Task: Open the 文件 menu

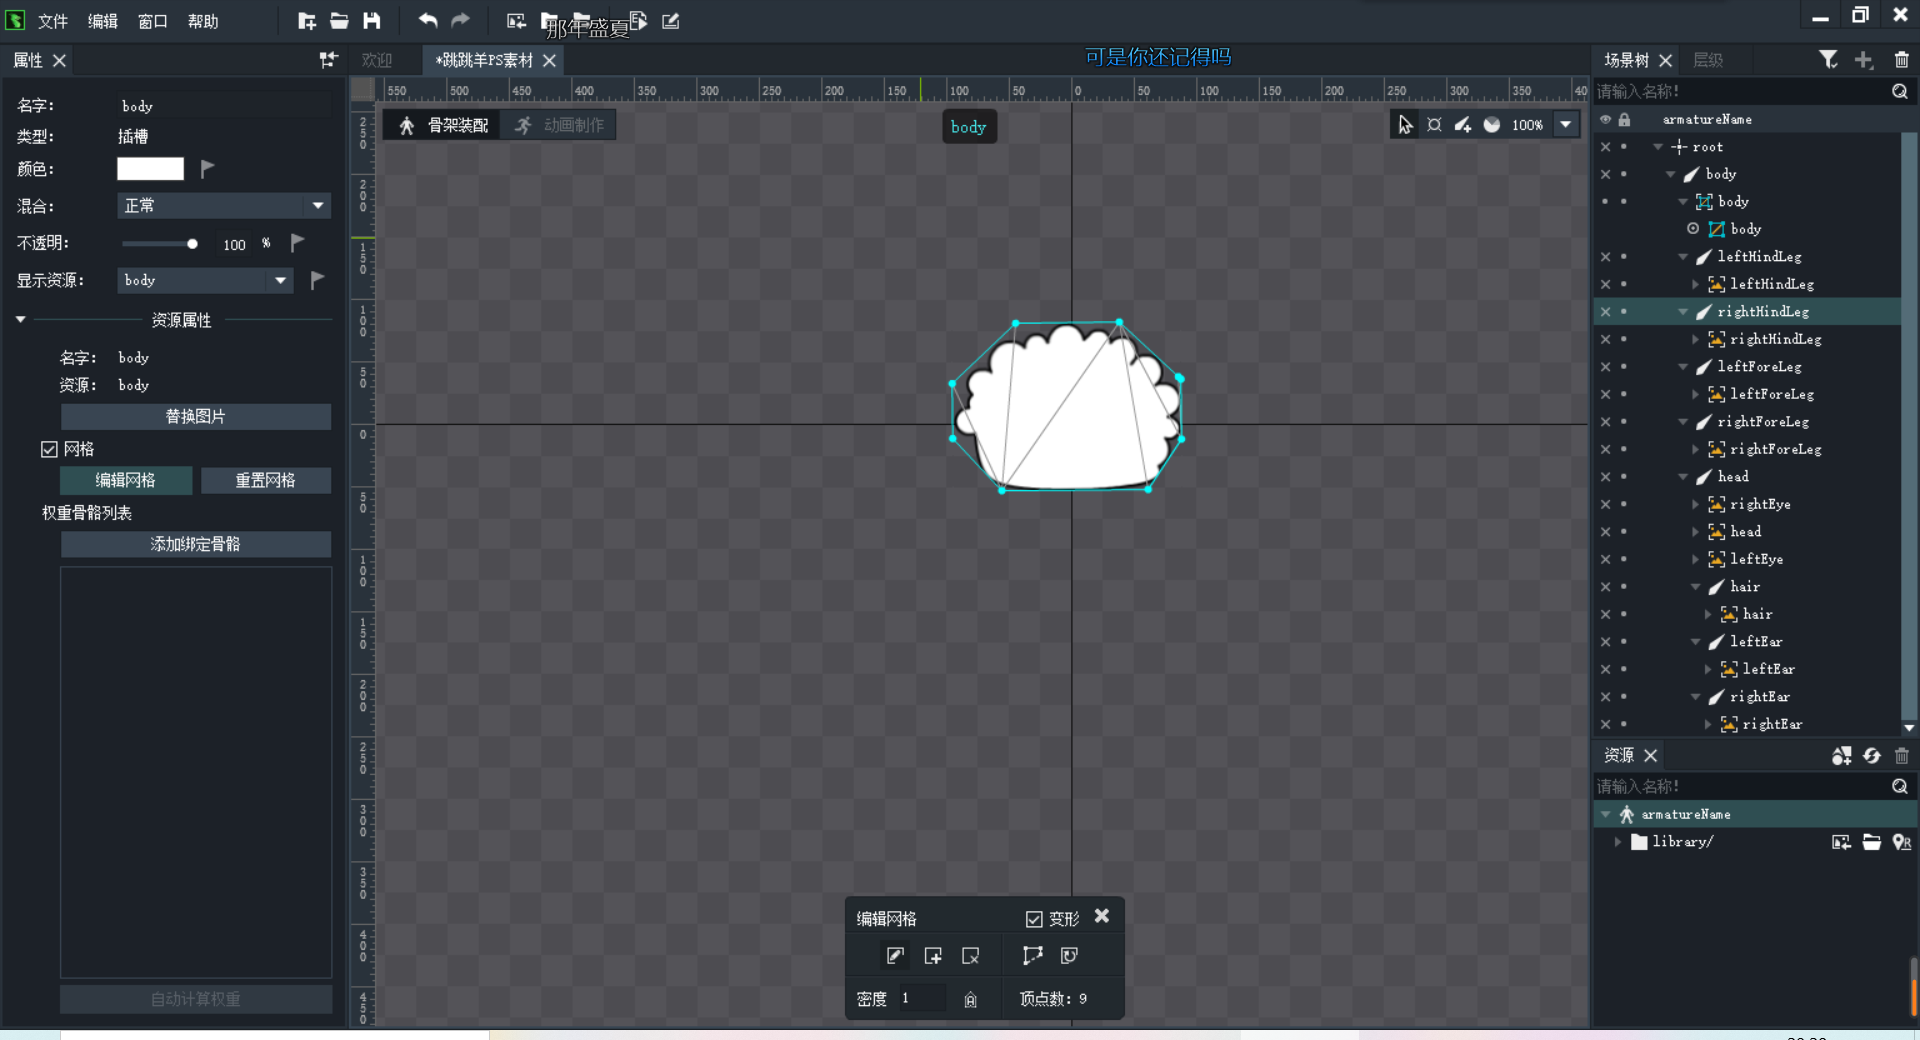Action: coord(52,21)
